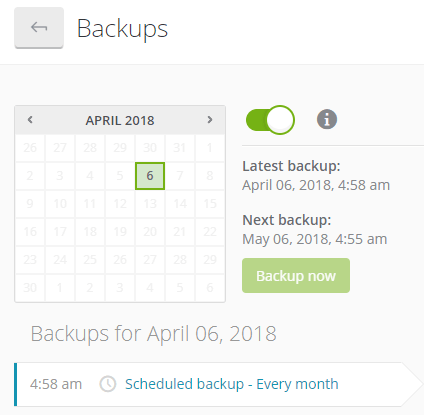This screenshot has height=415, width=424.
Task: Select day 13 in calendar
Action: point(150,204)
